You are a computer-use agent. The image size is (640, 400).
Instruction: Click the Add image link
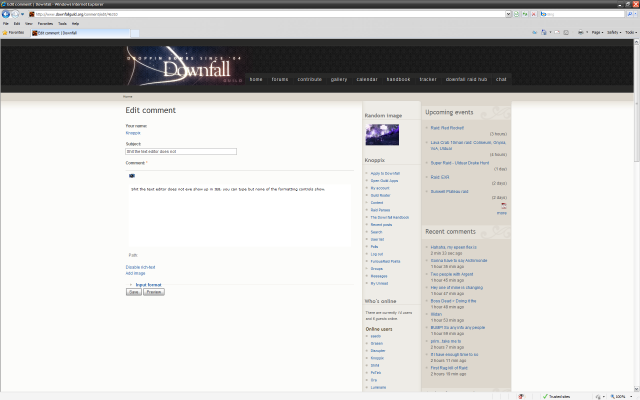[136, 273]
